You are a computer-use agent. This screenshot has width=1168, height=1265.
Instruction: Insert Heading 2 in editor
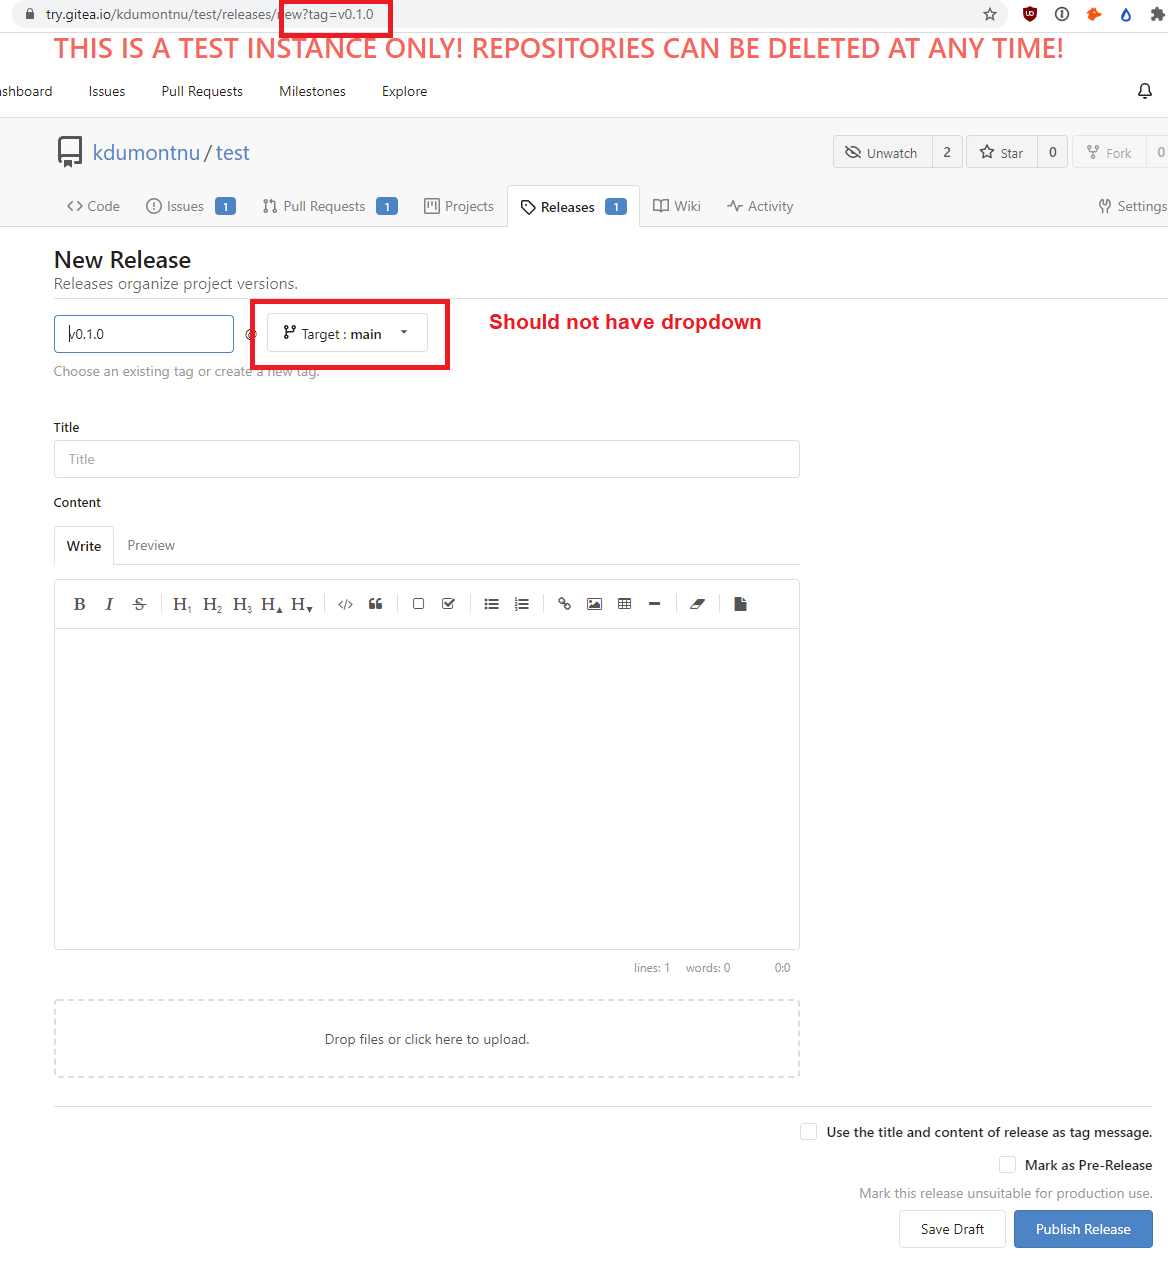tap(212, 604)
